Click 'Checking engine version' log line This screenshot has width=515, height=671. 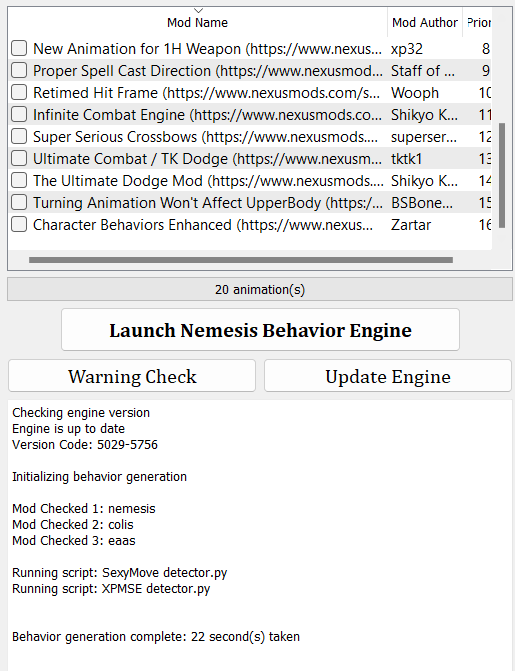click(81, 413)
